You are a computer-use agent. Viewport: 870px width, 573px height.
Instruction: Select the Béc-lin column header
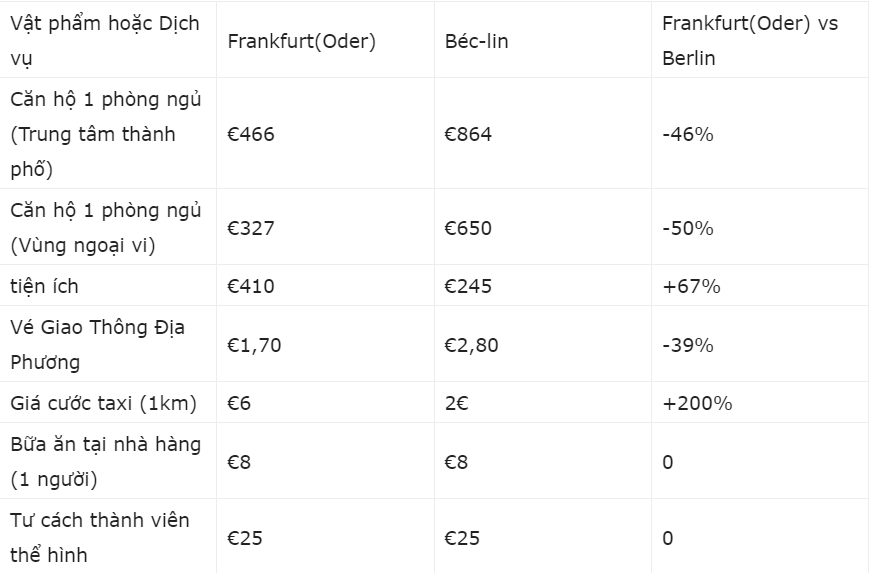pyautogui.click(x=476, y=41)
